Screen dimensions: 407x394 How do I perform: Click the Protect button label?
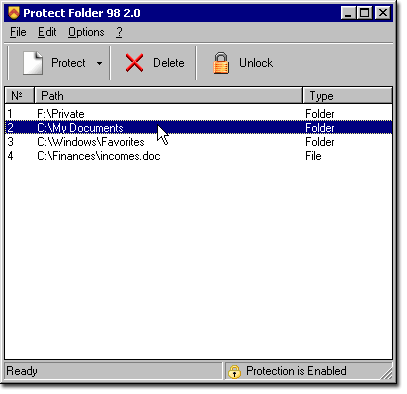click(68, 63)
